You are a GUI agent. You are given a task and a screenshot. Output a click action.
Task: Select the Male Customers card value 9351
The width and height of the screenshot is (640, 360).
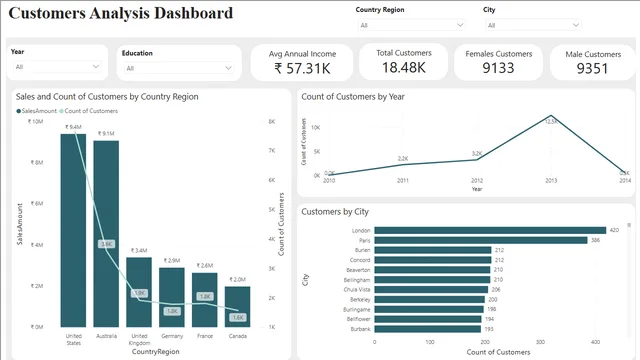coord(592,68)
